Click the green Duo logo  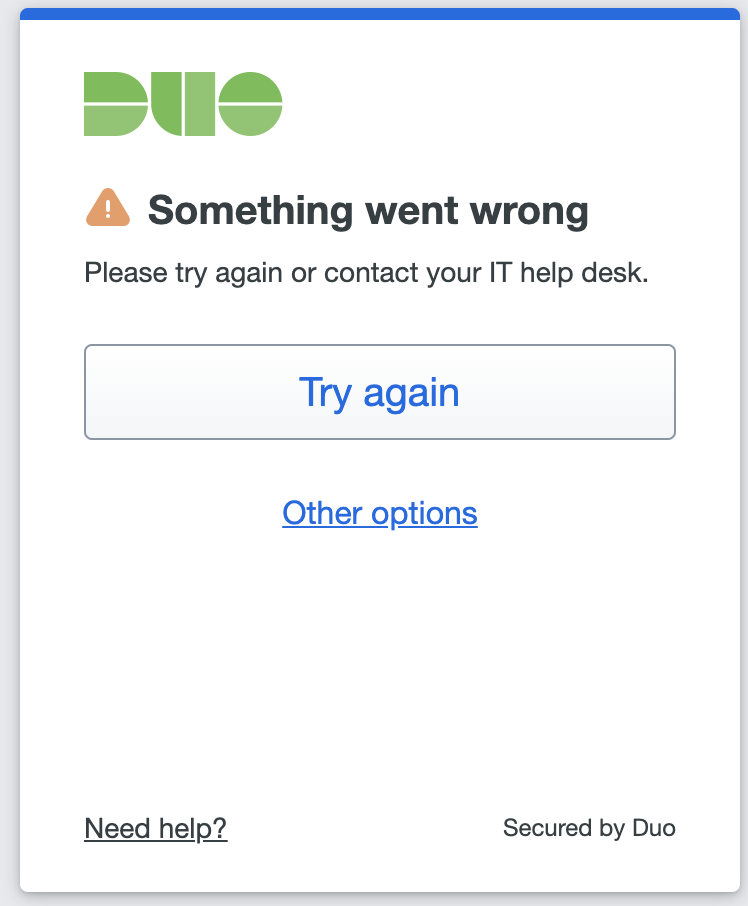(183, 104)
